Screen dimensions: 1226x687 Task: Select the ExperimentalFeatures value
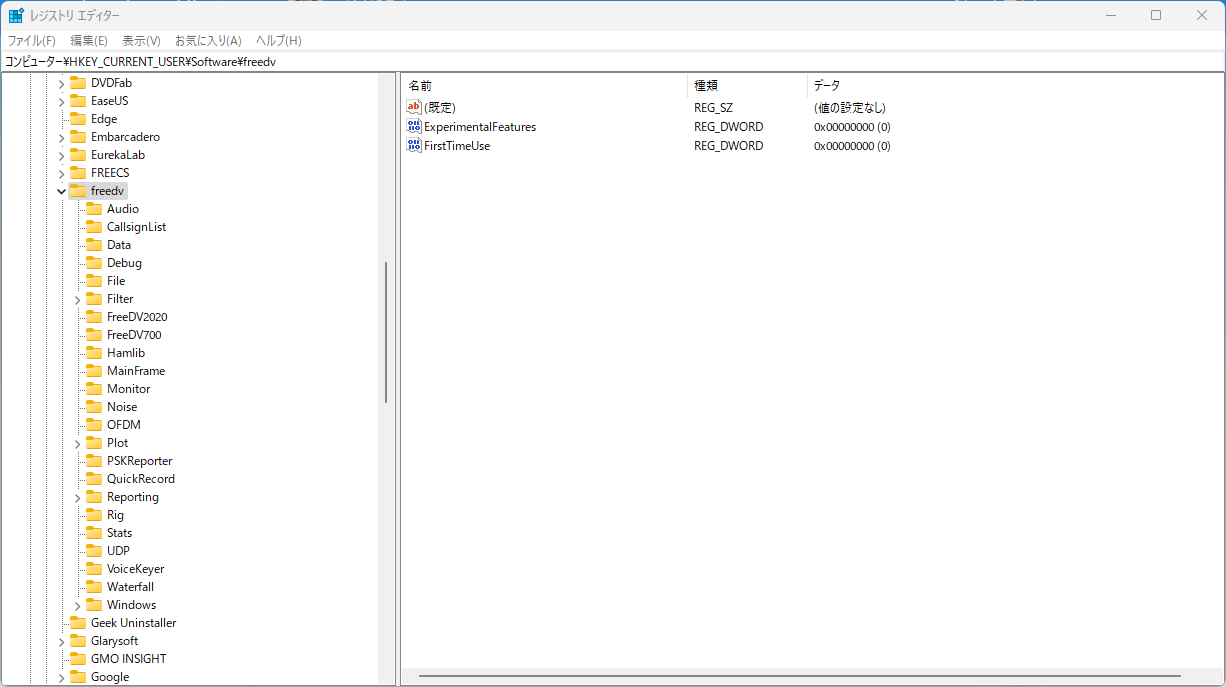point(479,127)
